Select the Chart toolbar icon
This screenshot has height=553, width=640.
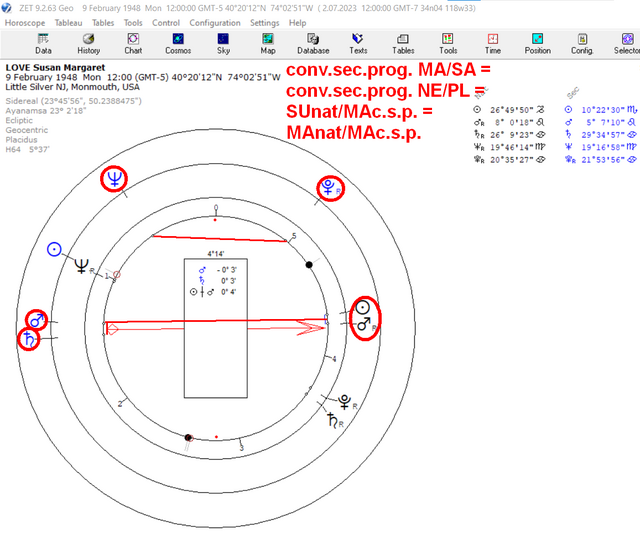133,44
